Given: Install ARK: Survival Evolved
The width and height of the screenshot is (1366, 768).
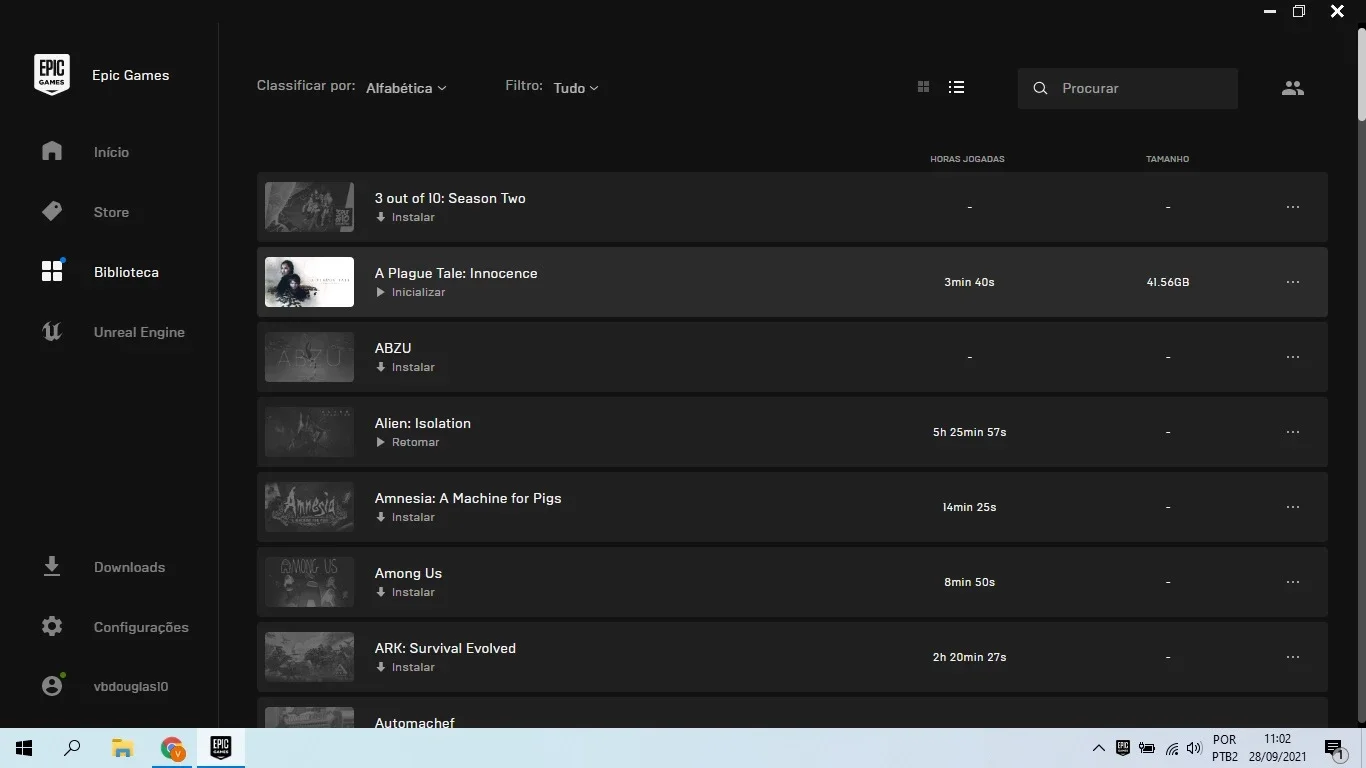Looking at the screenshot, I should [405, 667].
